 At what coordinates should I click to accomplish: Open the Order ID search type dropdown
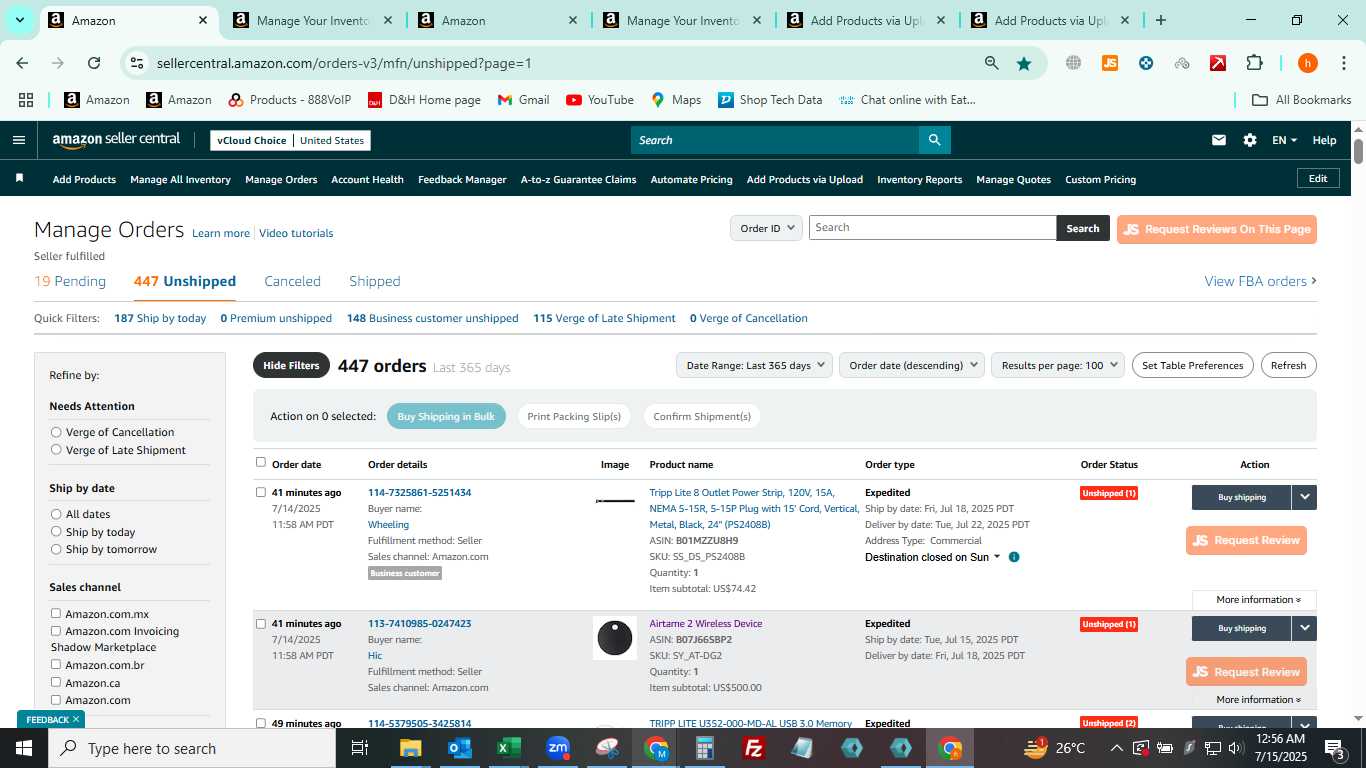tap(766, 228)
